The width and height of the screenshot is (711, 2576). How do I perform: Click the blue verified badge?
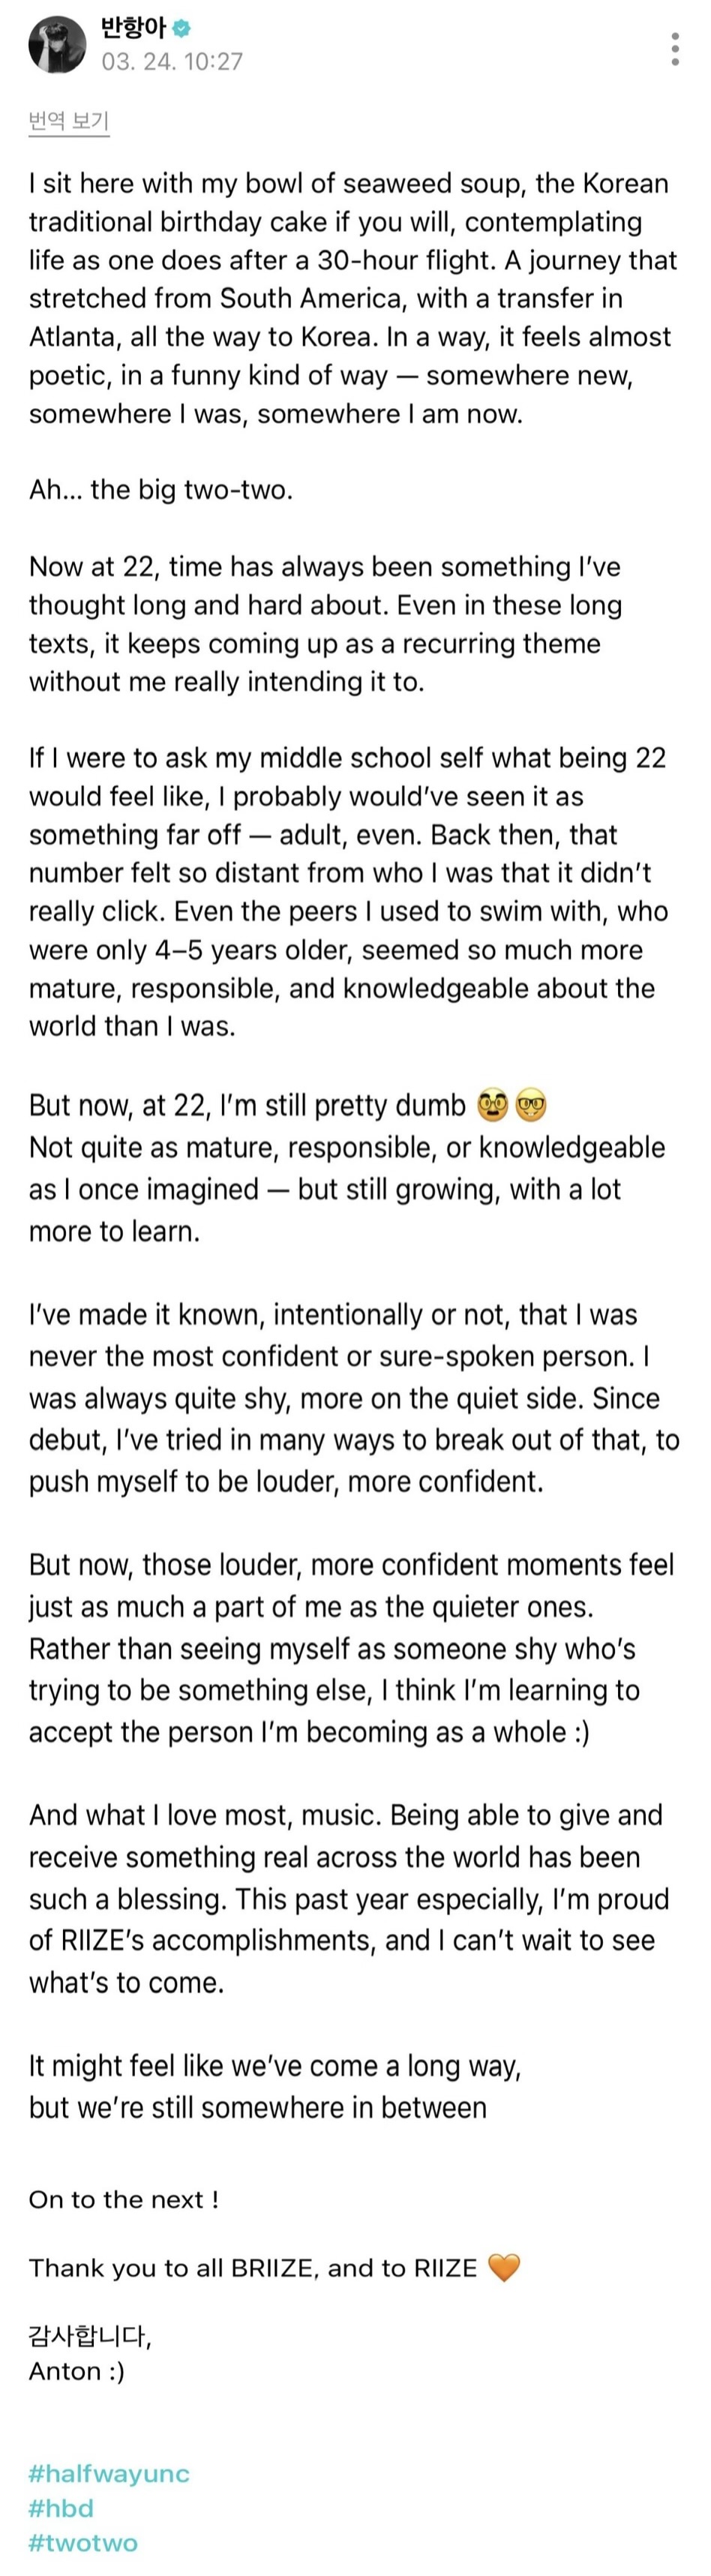[181, 28]
